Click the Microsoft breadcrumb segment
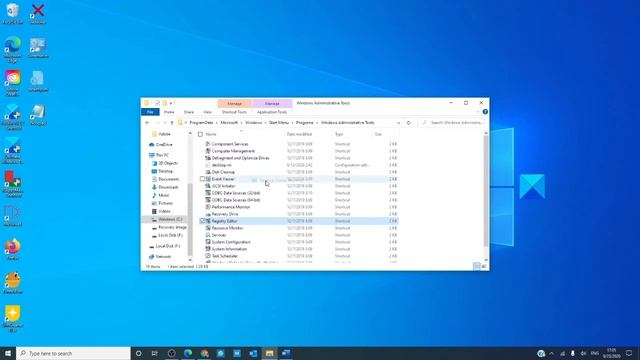This screenshot has width=640, height=360. point(229,122)
